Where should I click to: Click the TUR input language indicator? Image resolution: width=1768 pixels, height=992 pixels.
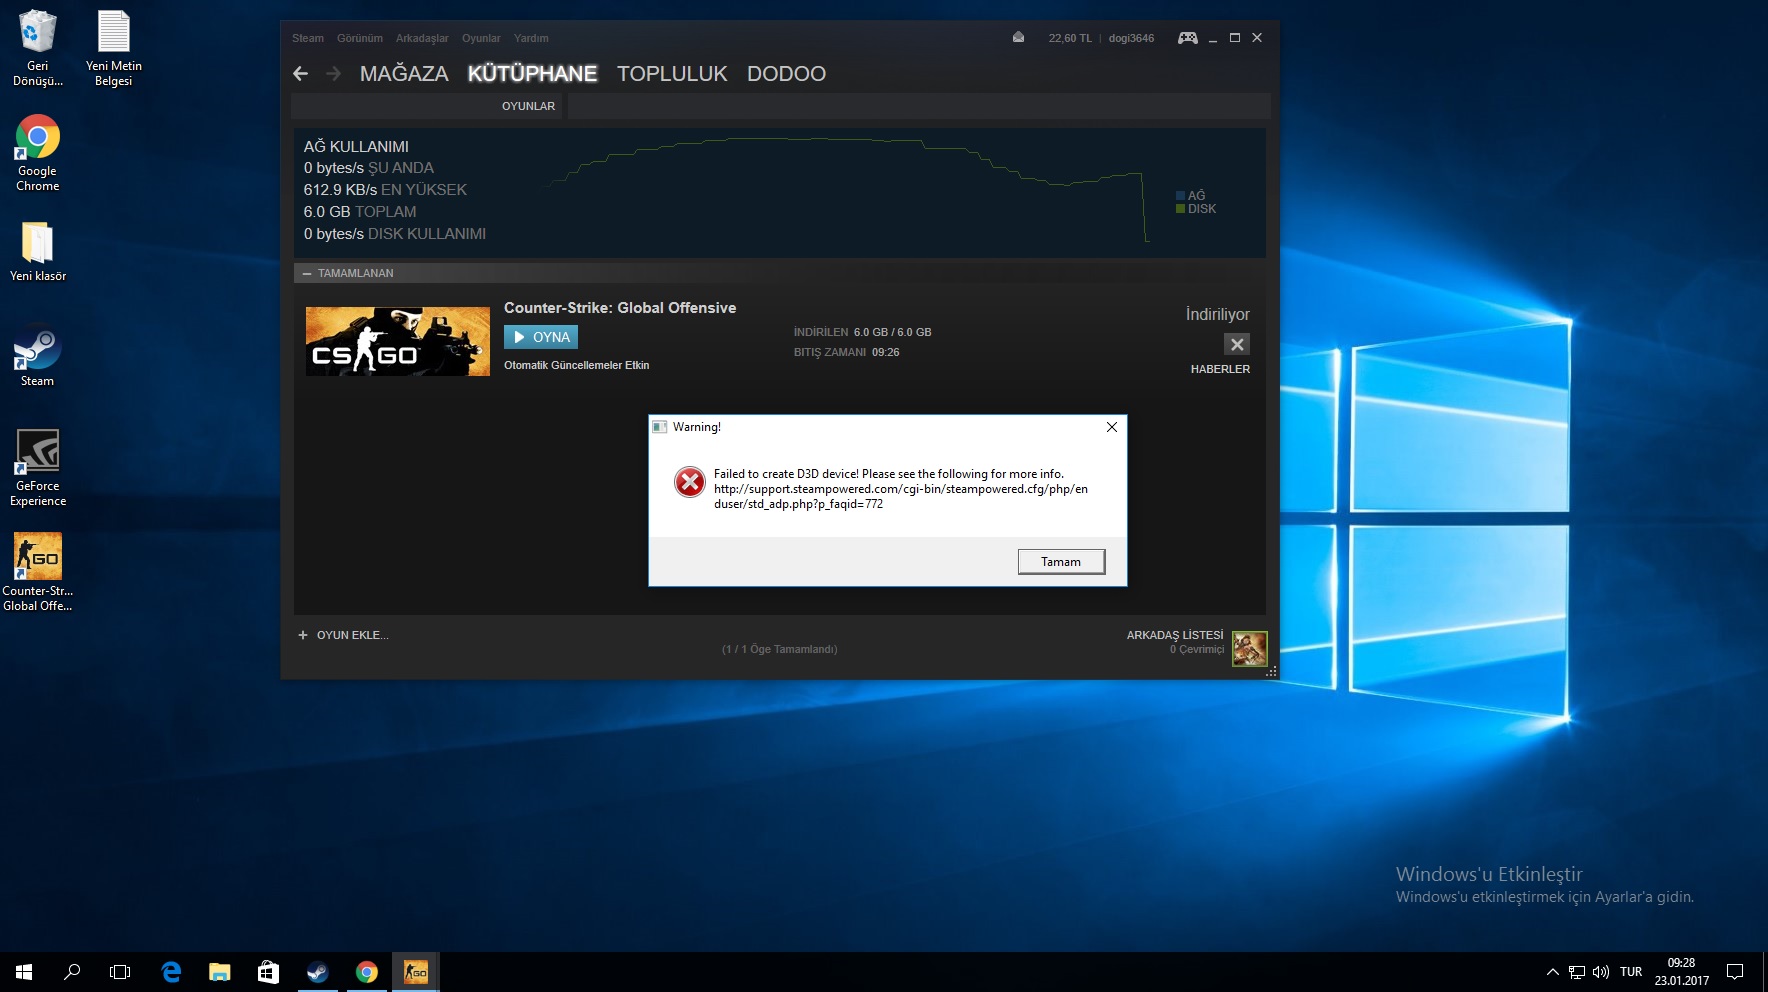pyautogui.click(x=1631, y=972)
